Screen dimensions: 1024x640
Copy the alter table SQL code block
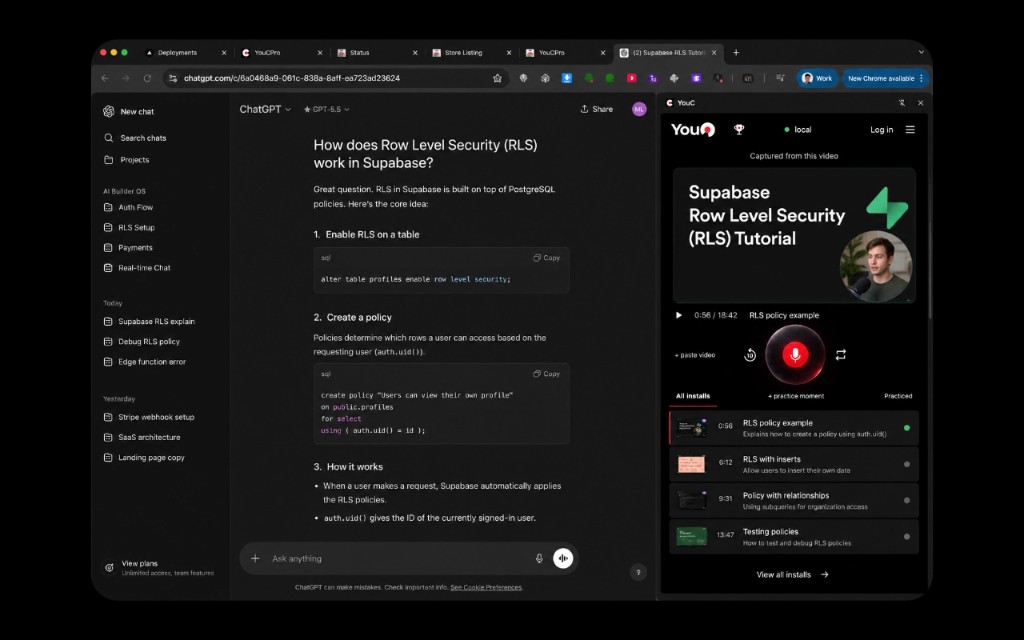click(547, 258)
